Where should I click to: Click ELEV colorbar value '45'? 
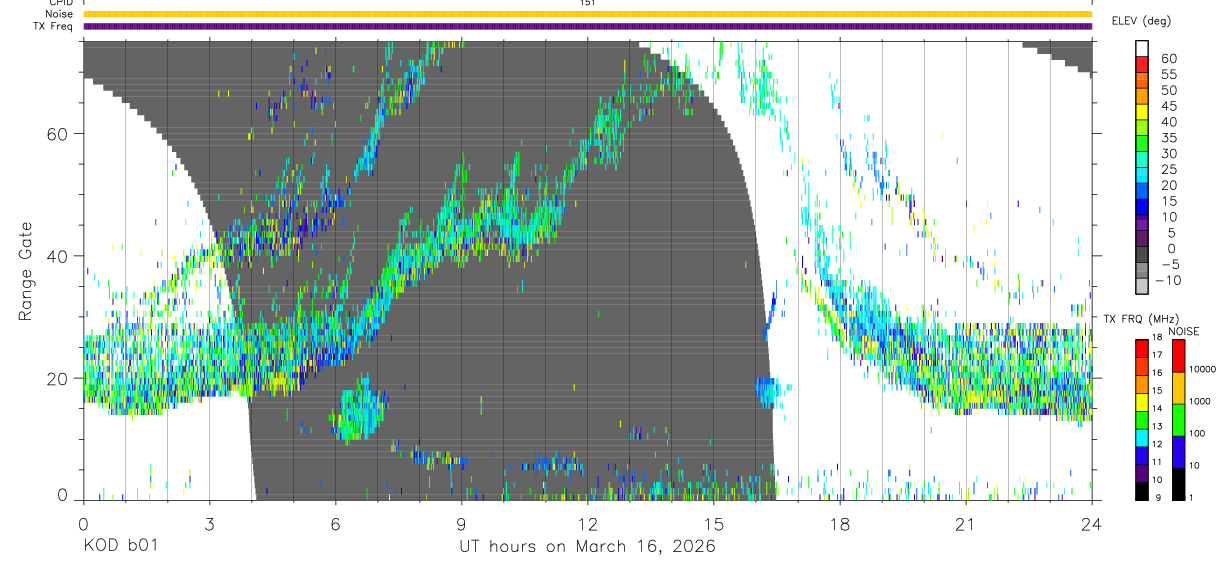tap(1168, 106)
